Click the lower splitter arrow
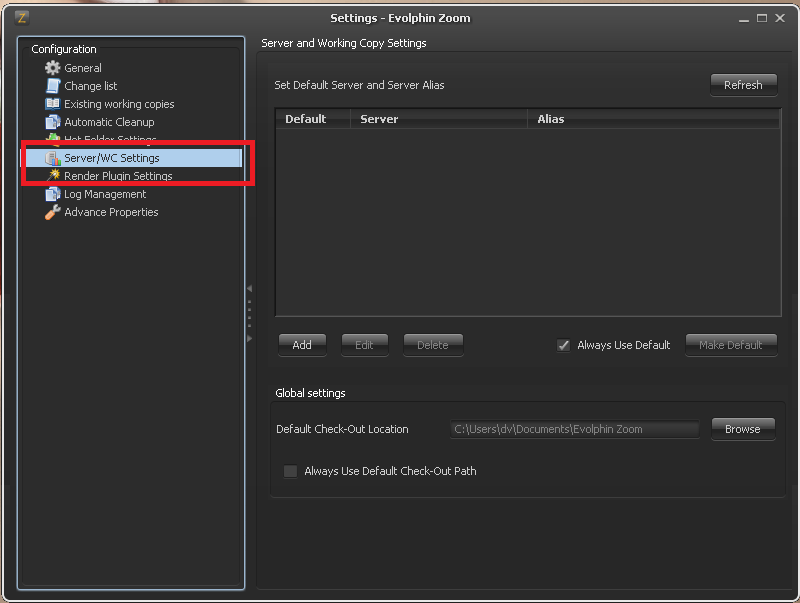 (249, 339)
